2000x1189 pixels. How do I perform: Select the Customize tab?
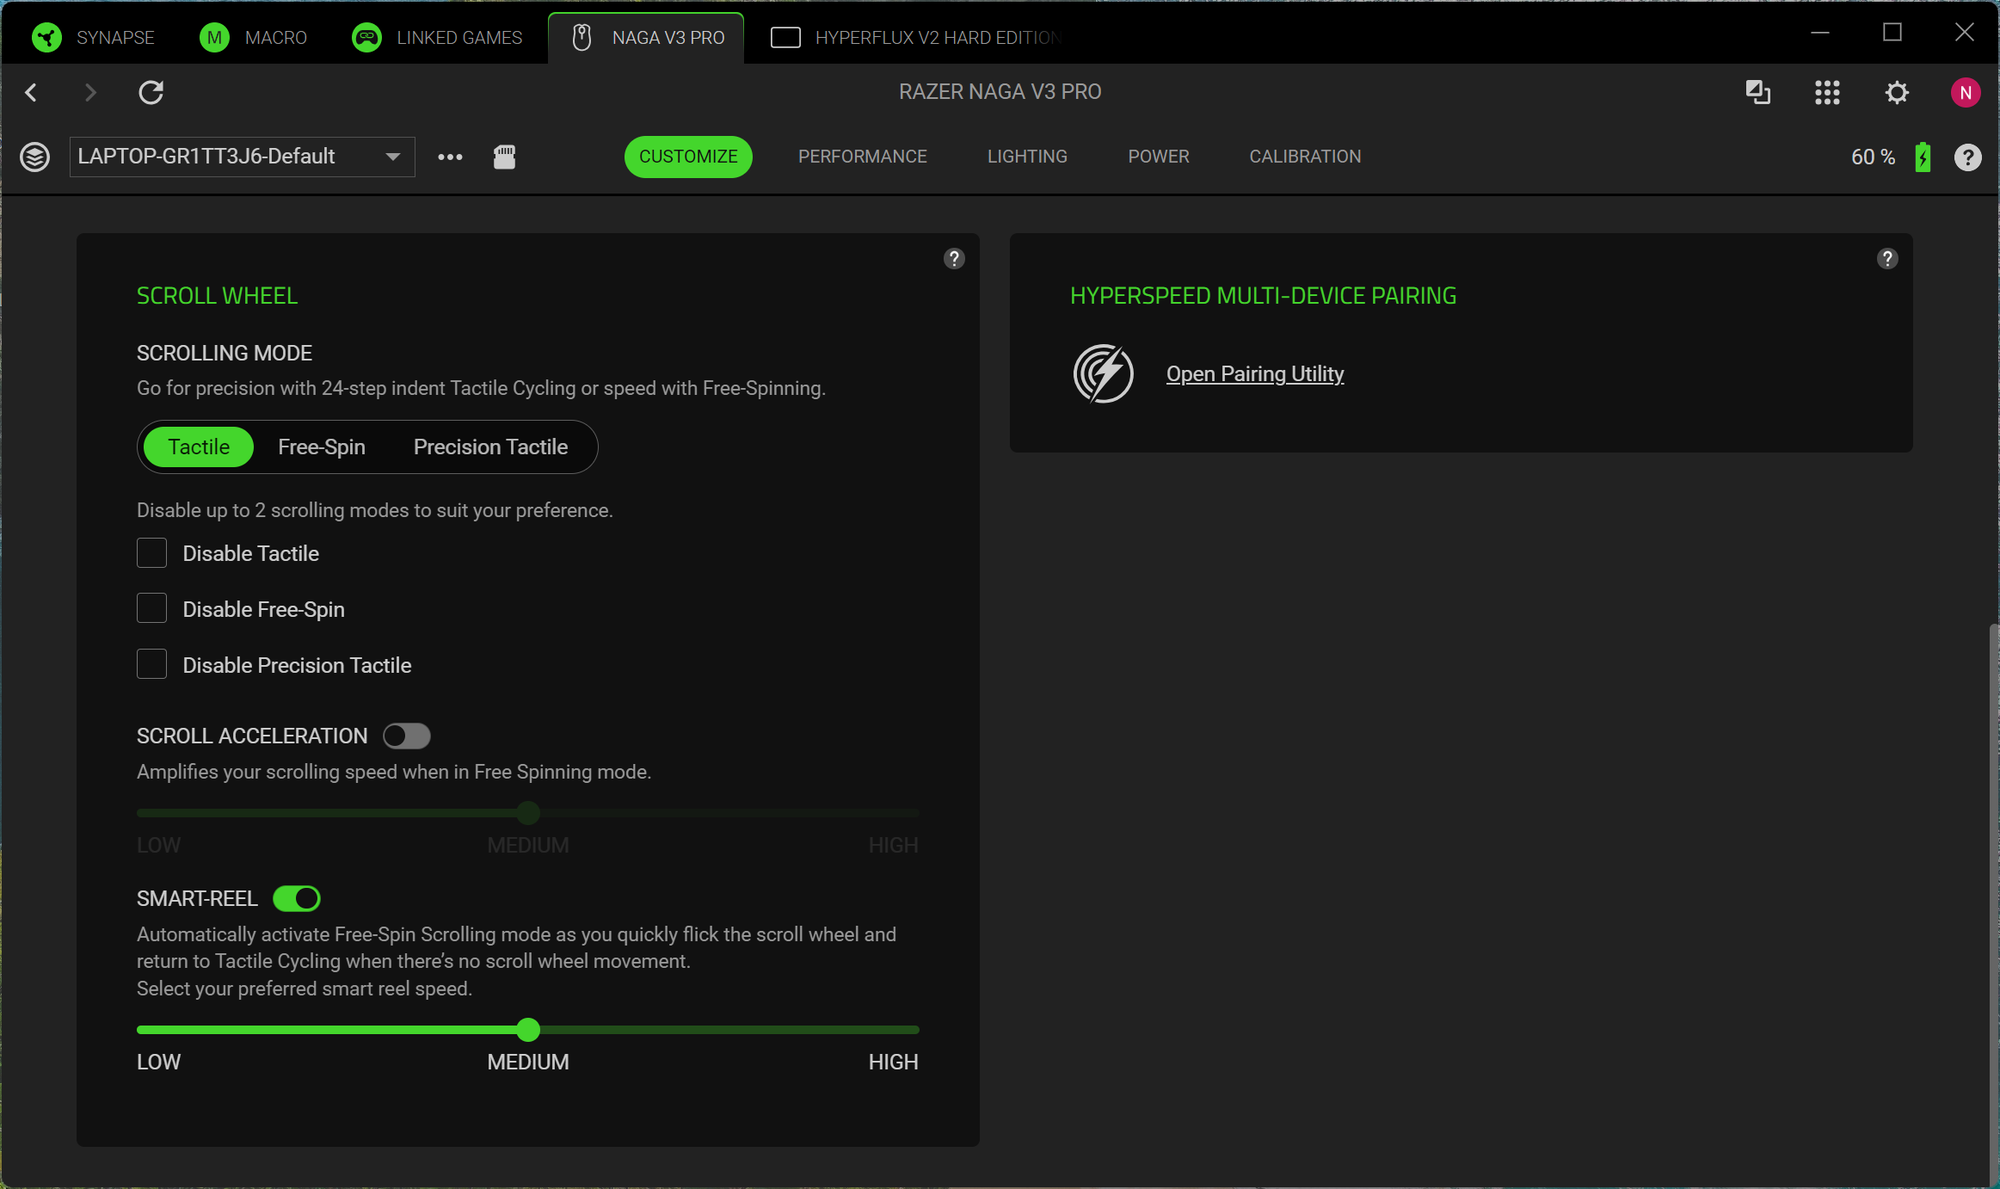coord(688,157)
